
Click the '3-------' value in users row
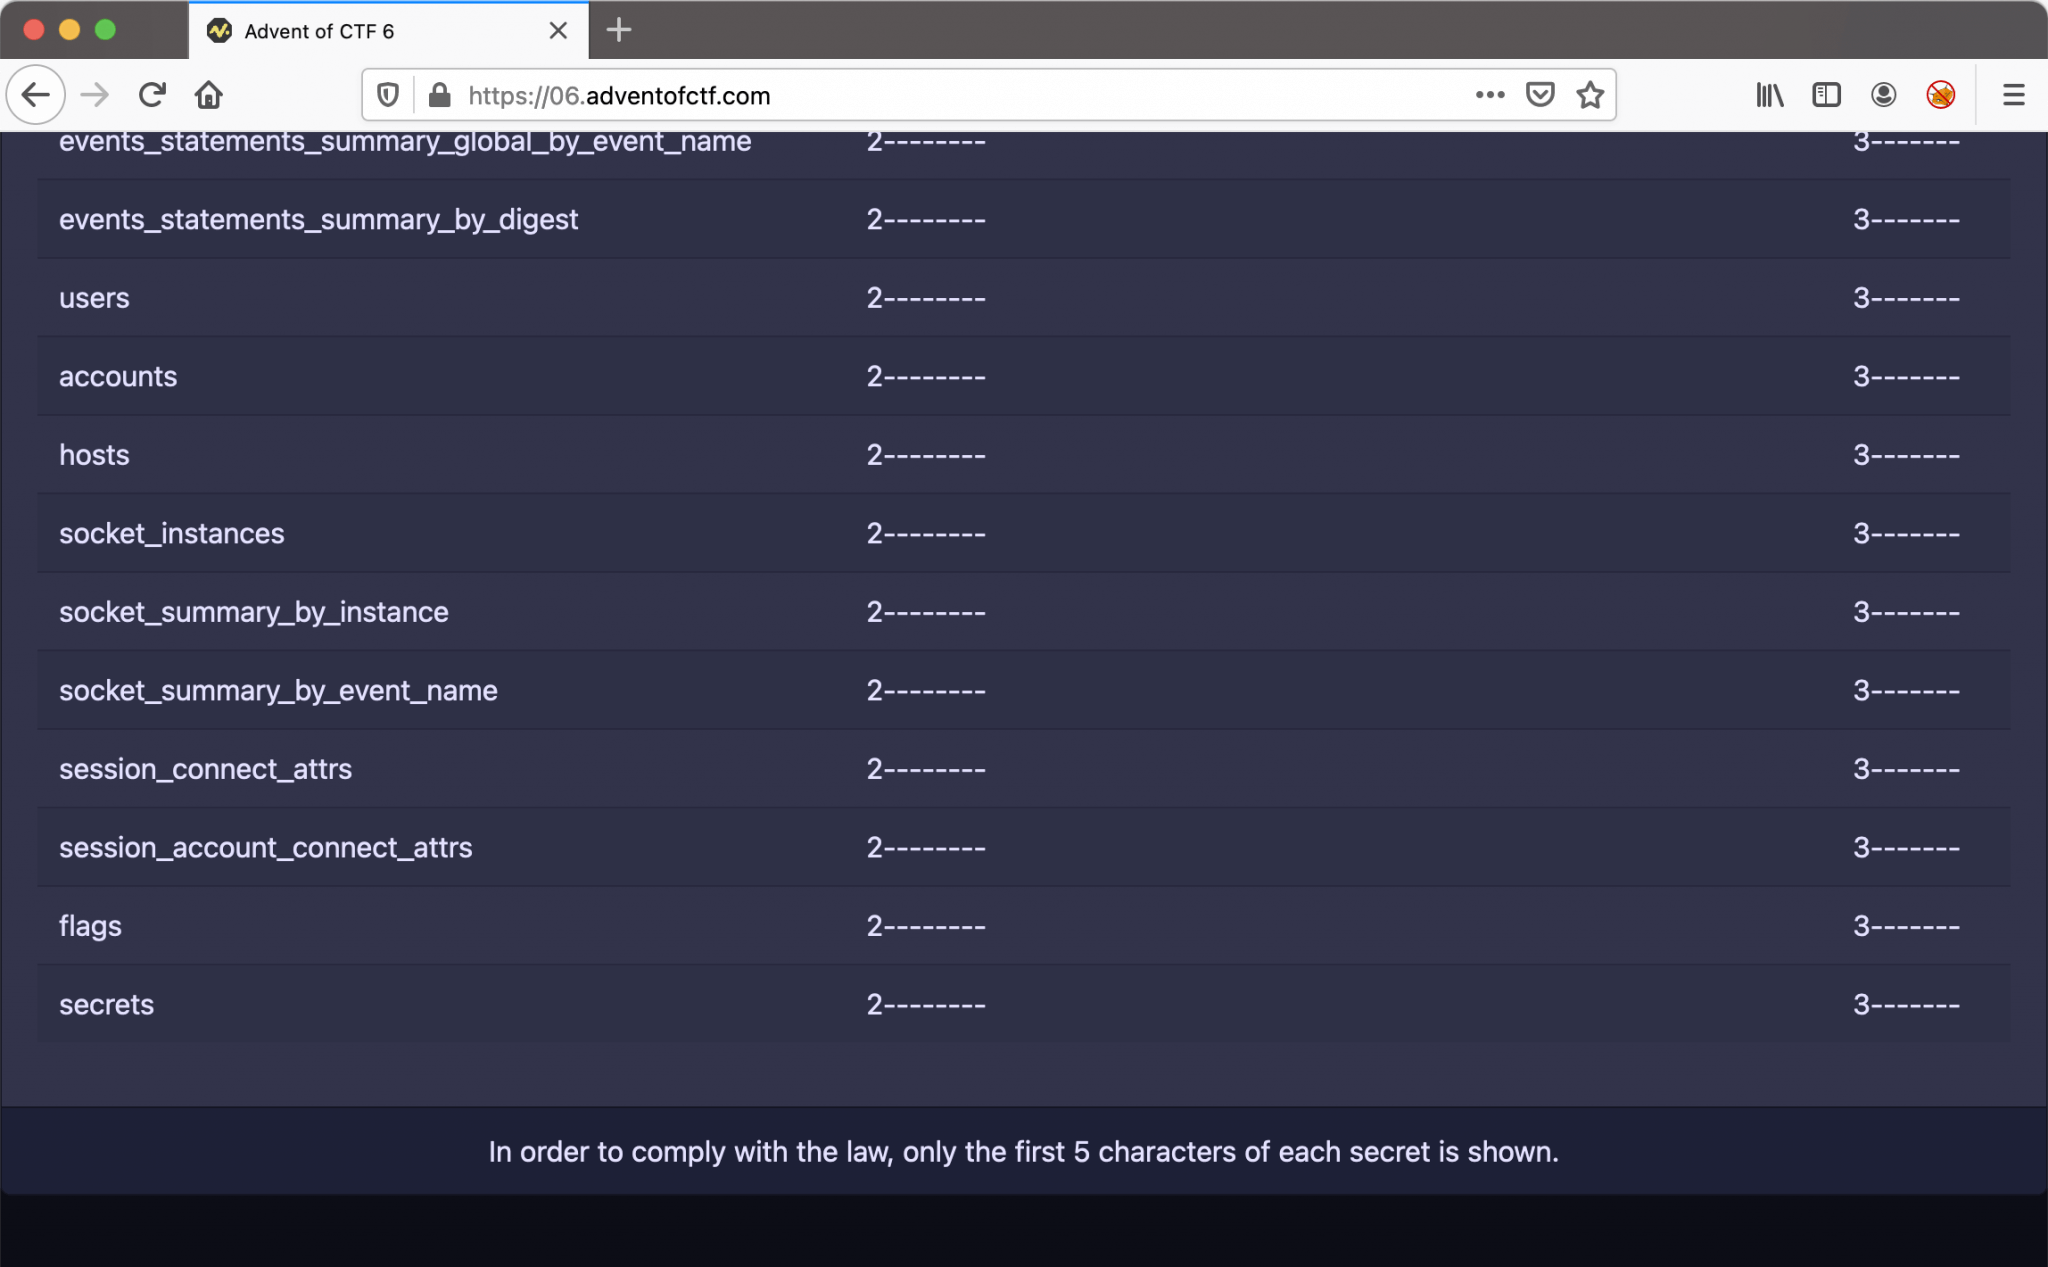click(x=1906, y=298)
